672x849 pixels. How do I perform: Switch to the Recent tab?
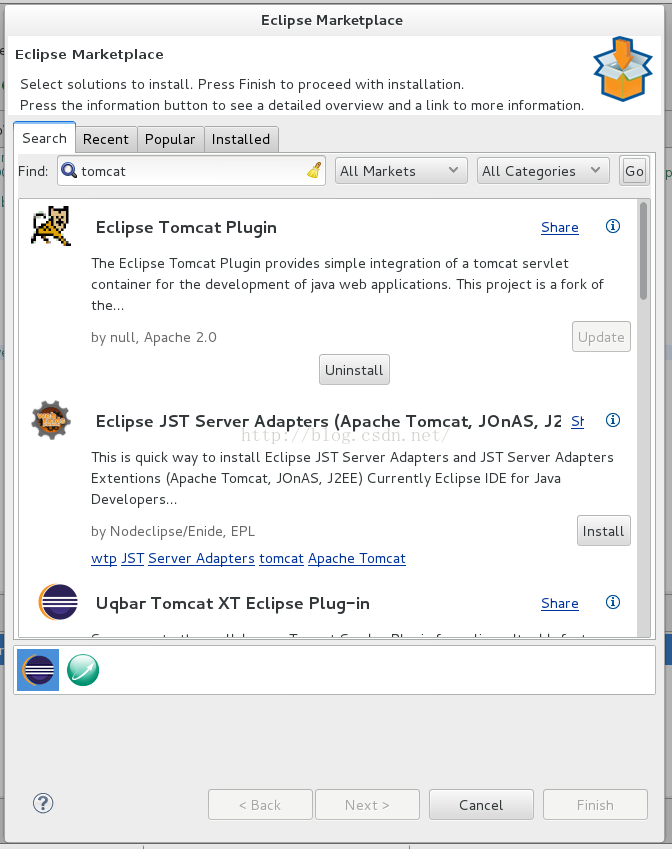point(106,139)
